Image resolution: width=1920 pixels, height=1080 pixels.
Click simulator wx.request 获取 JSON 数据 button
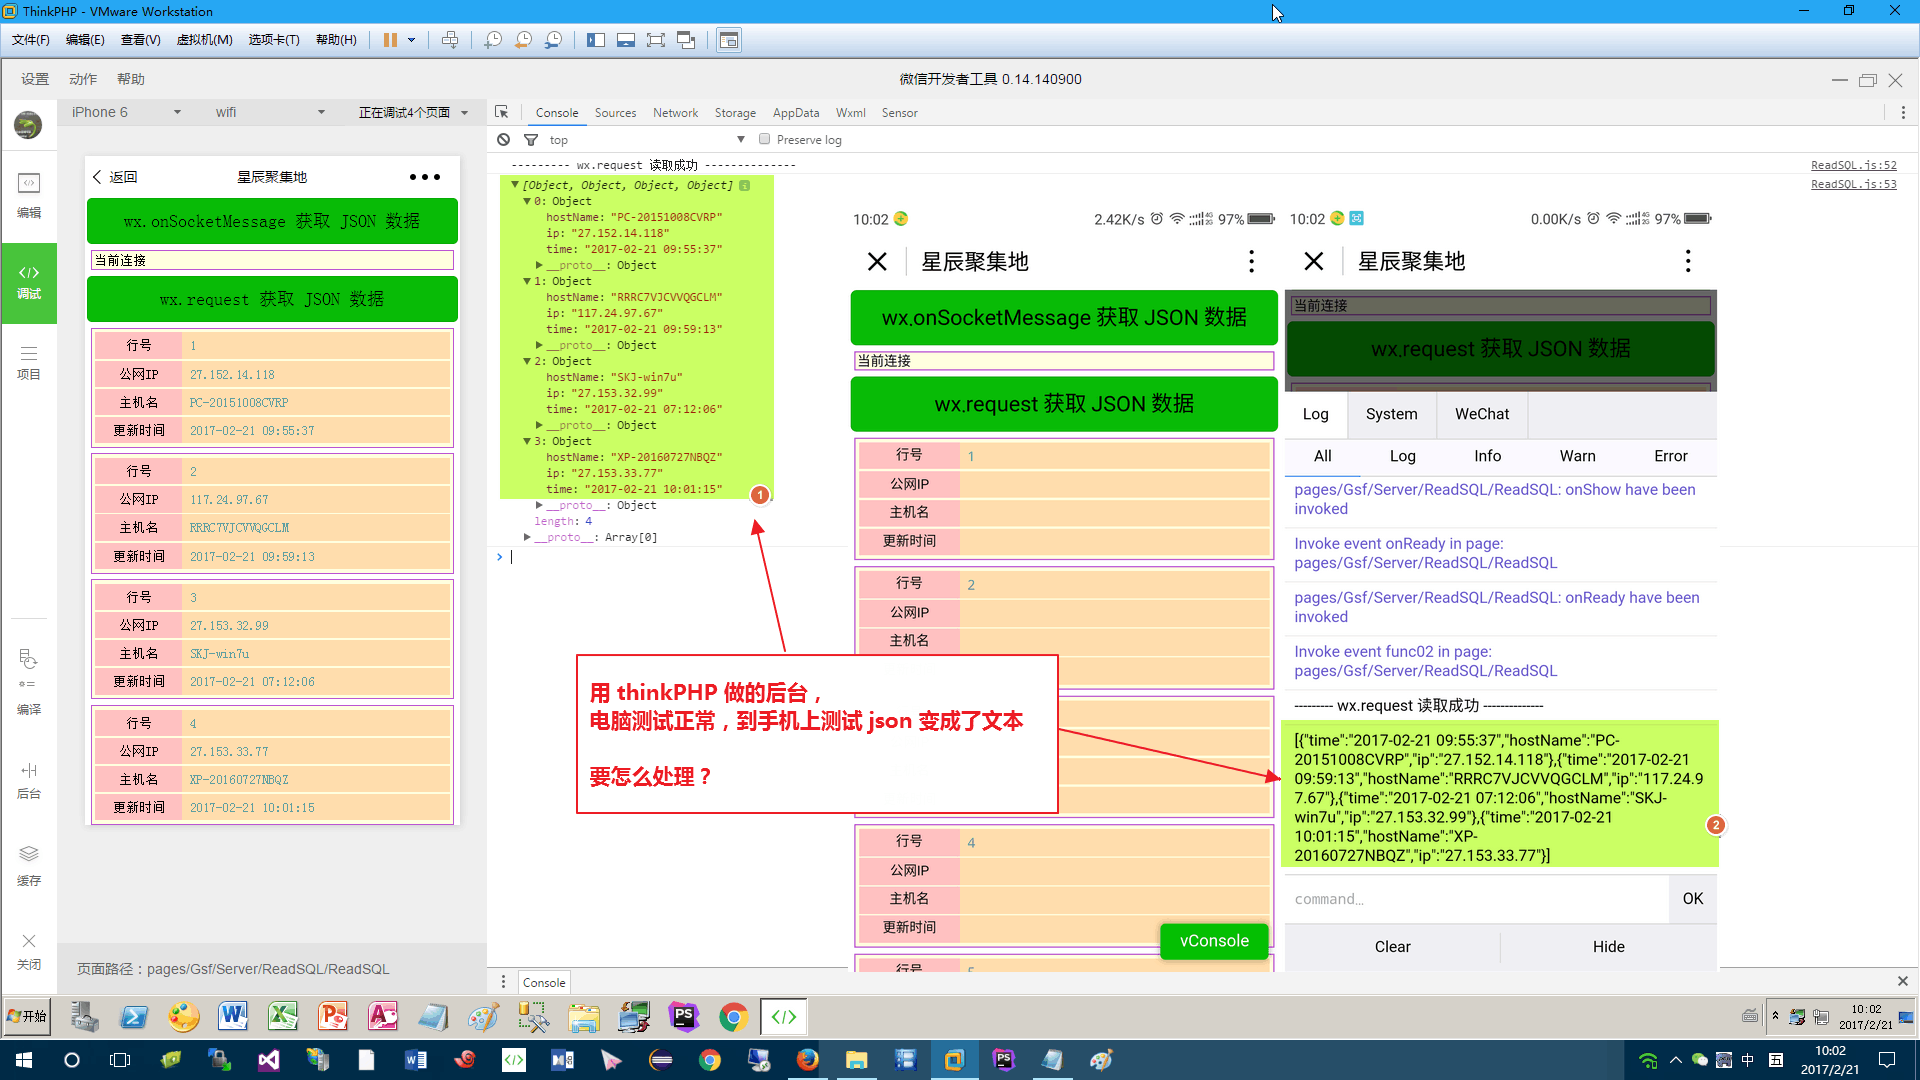coord(272,299)
